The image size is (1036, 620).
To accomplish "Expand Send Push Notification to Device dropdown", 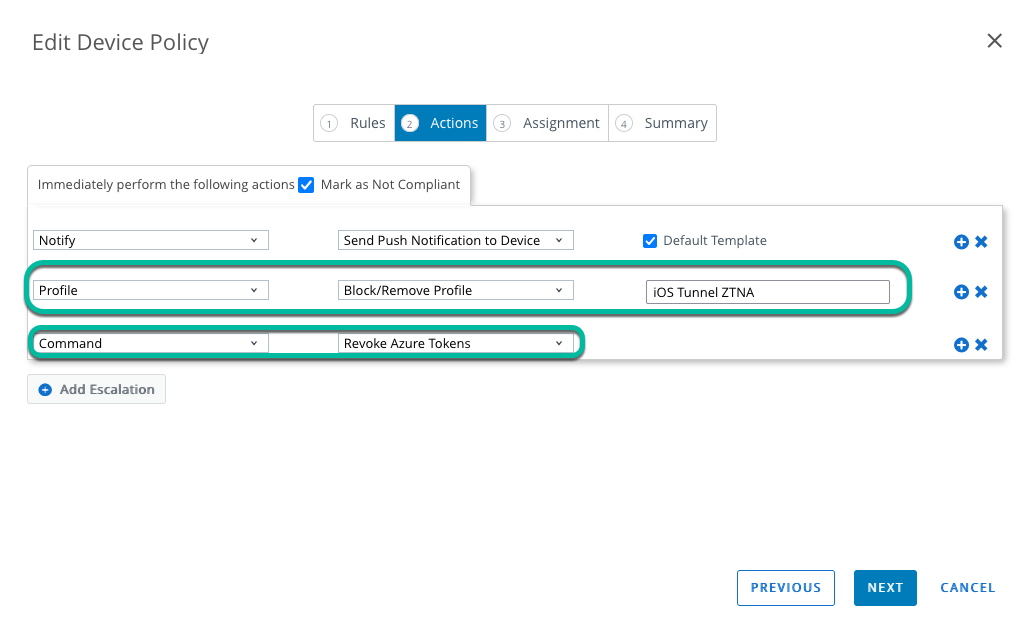I will [456, 240].
